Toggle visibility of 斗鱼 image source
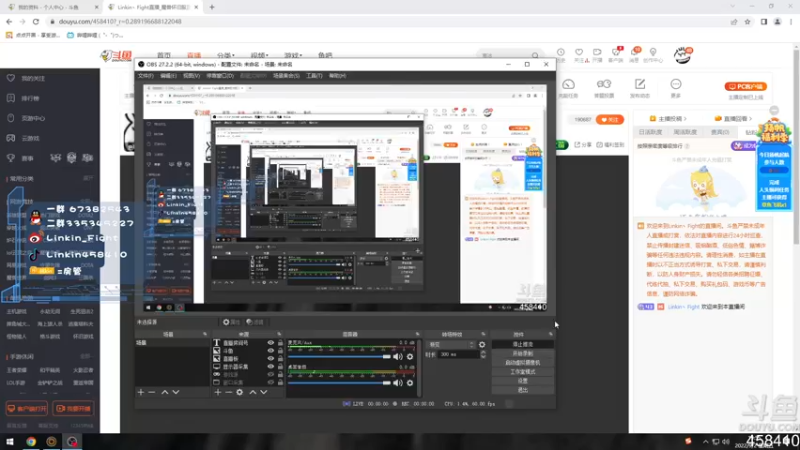This screenshot has height=450, width=800. (x=270, y=351)
